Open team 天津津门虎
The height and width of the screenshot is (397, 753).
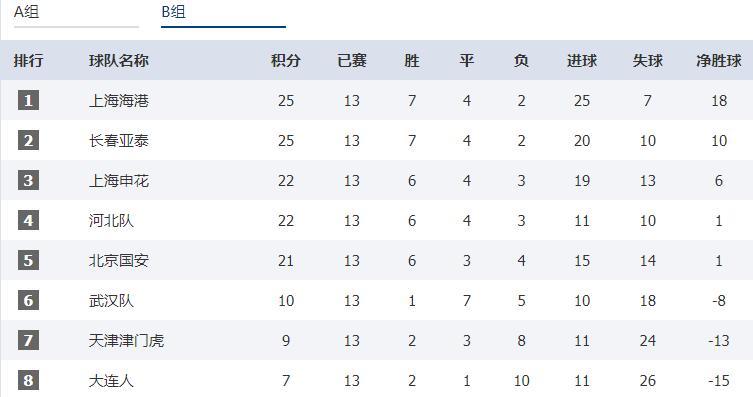click(126, 341)
